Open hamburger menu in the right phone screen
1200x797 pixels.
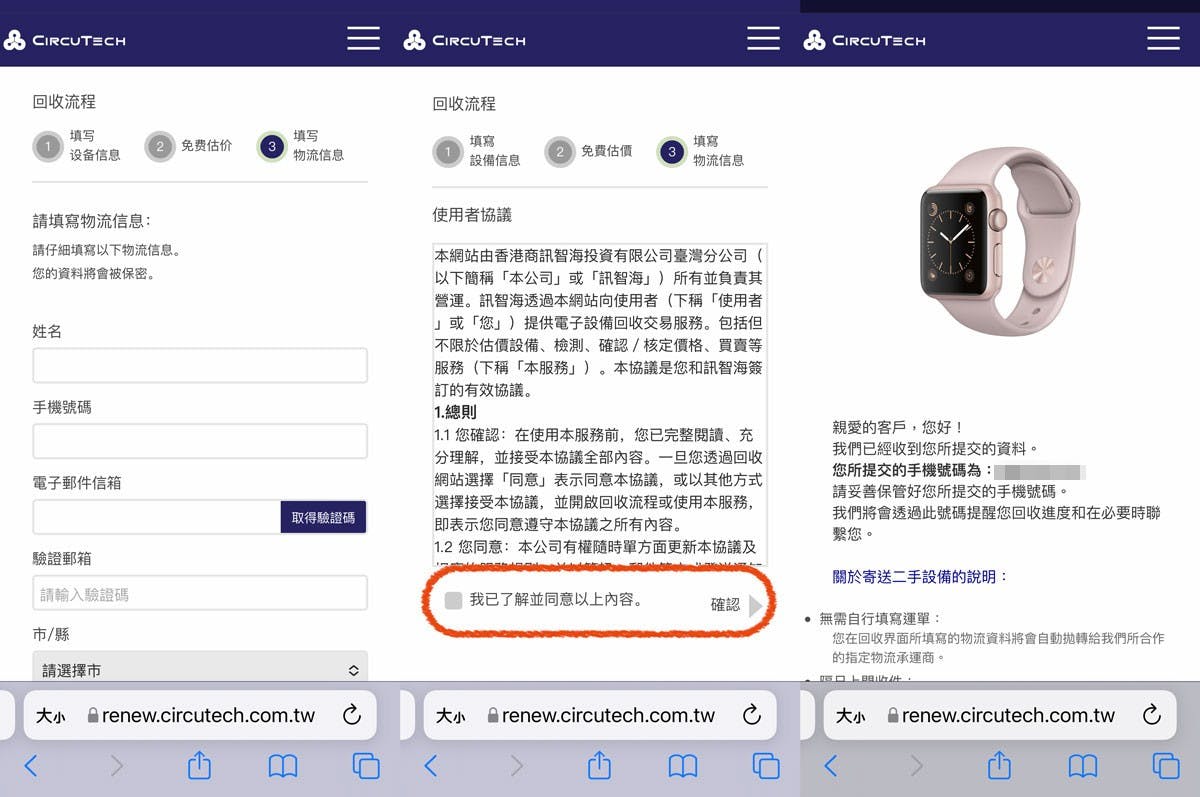point(1163,39)
